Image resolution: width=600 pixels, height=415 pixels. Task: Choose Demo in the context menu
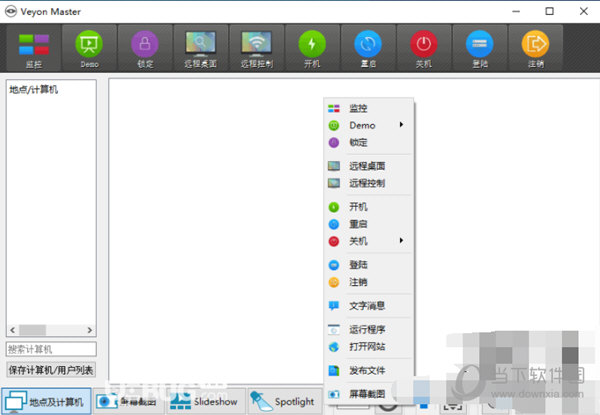point(368,125)
